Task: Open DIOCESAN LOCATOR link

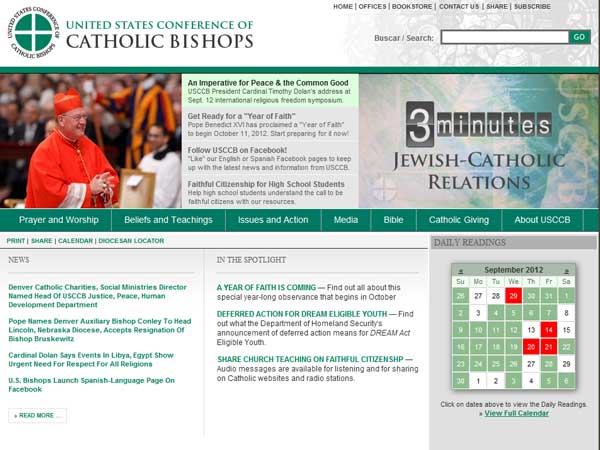Action: coord(131,241)
